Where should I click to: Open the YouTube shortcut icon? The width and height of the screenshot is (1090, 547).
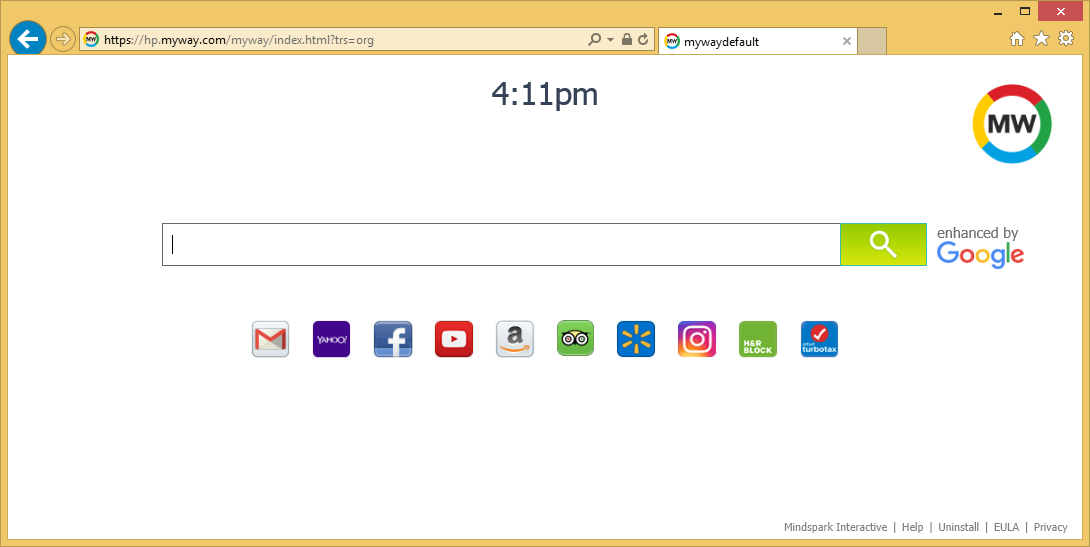point(454,339)
